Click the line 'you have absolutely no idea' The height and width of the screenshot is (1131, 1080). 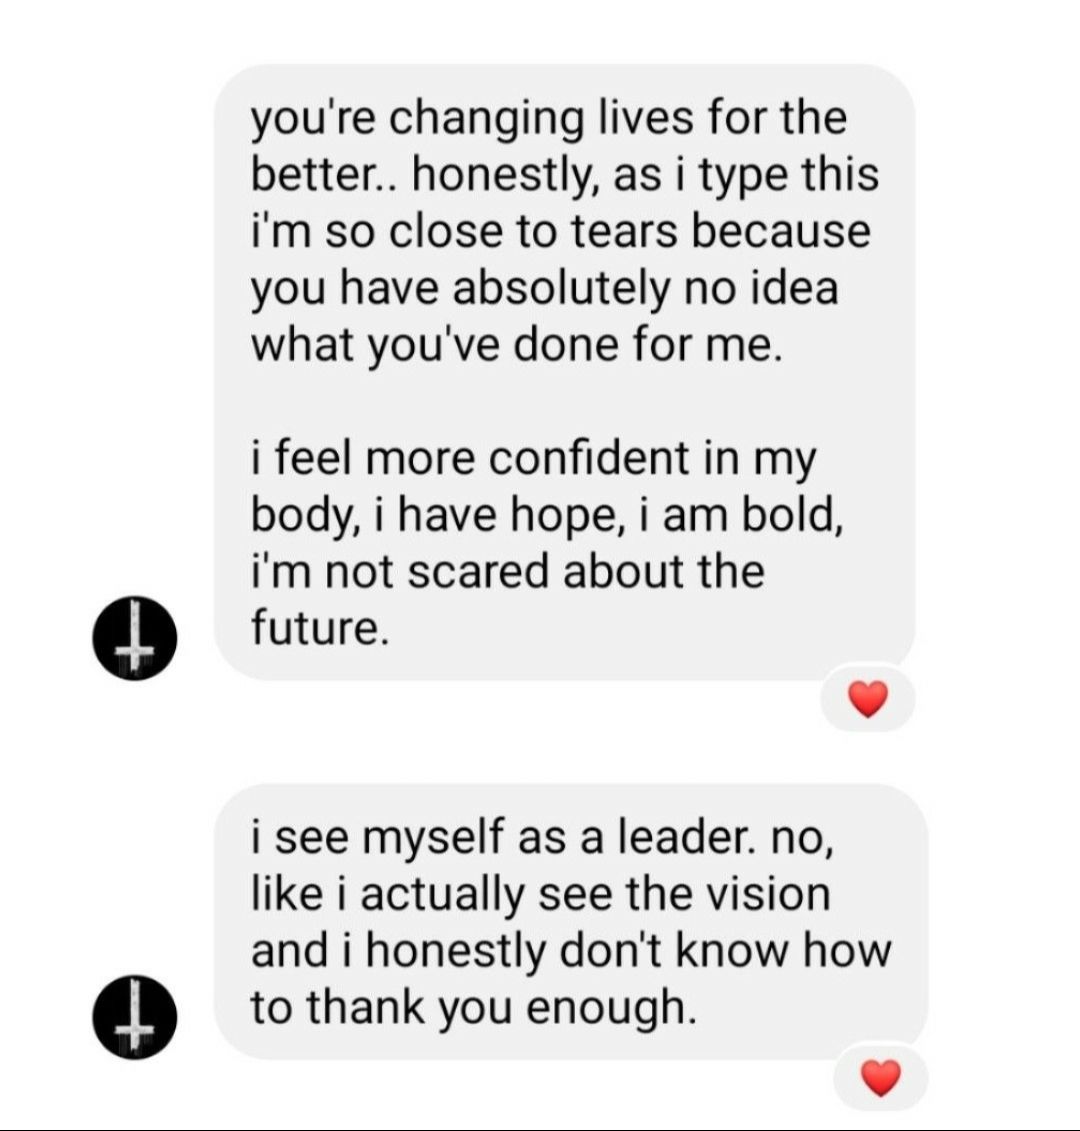point(545,289)
